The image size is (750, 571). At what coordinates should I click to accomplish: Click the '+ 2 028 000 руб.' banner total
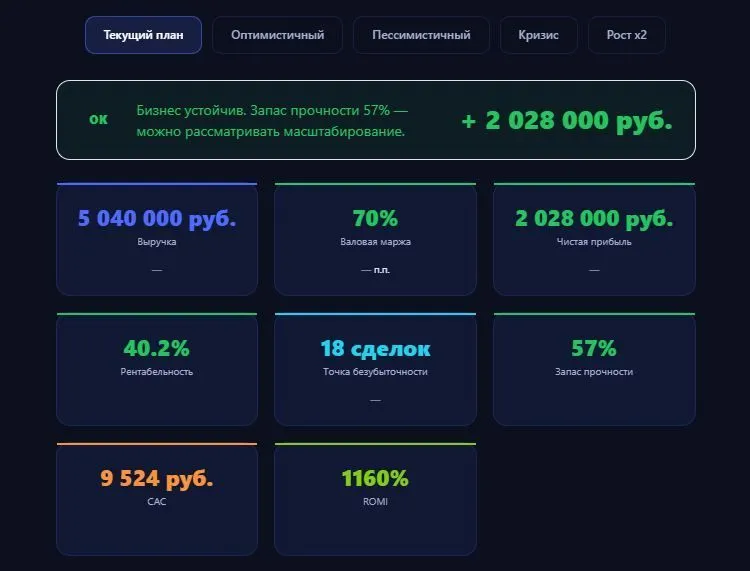(567, 120)
